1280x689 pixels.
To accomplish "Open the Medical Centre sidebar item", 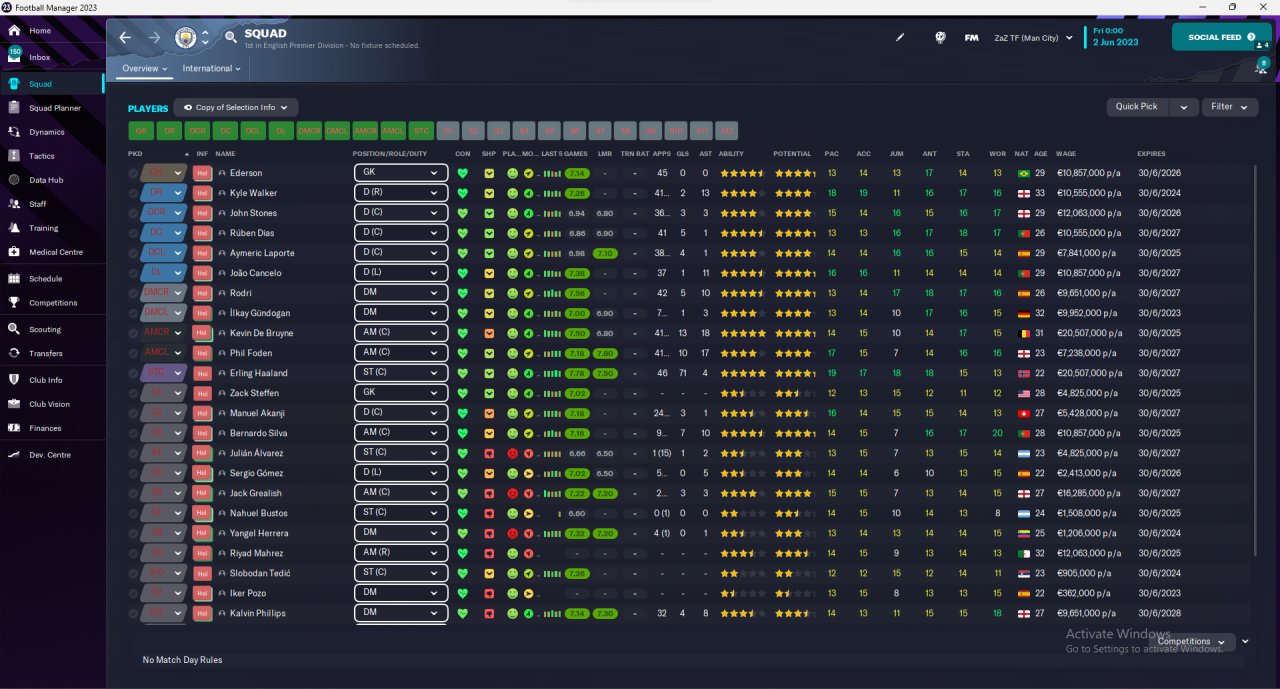I will pos(55,252).
